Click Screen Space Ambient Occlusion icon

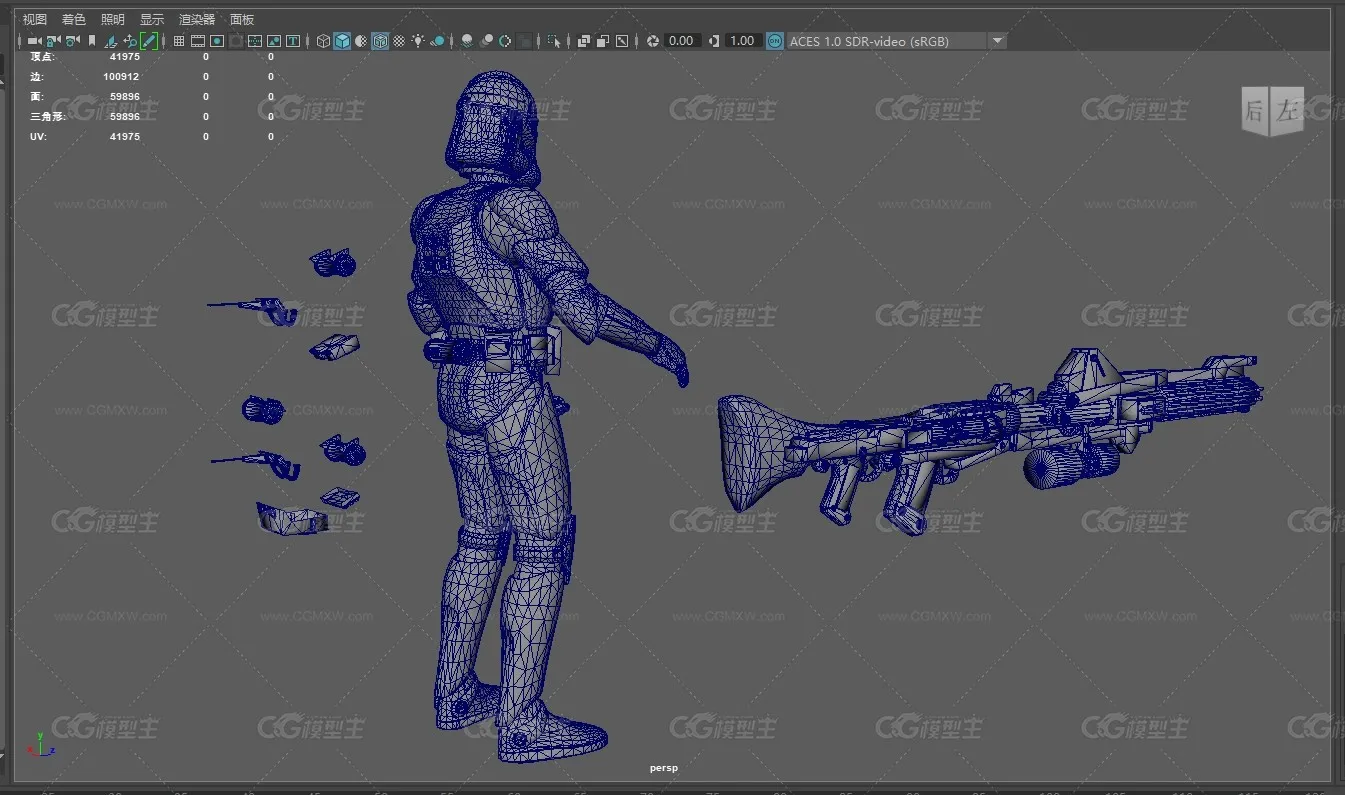click(467, 41)
